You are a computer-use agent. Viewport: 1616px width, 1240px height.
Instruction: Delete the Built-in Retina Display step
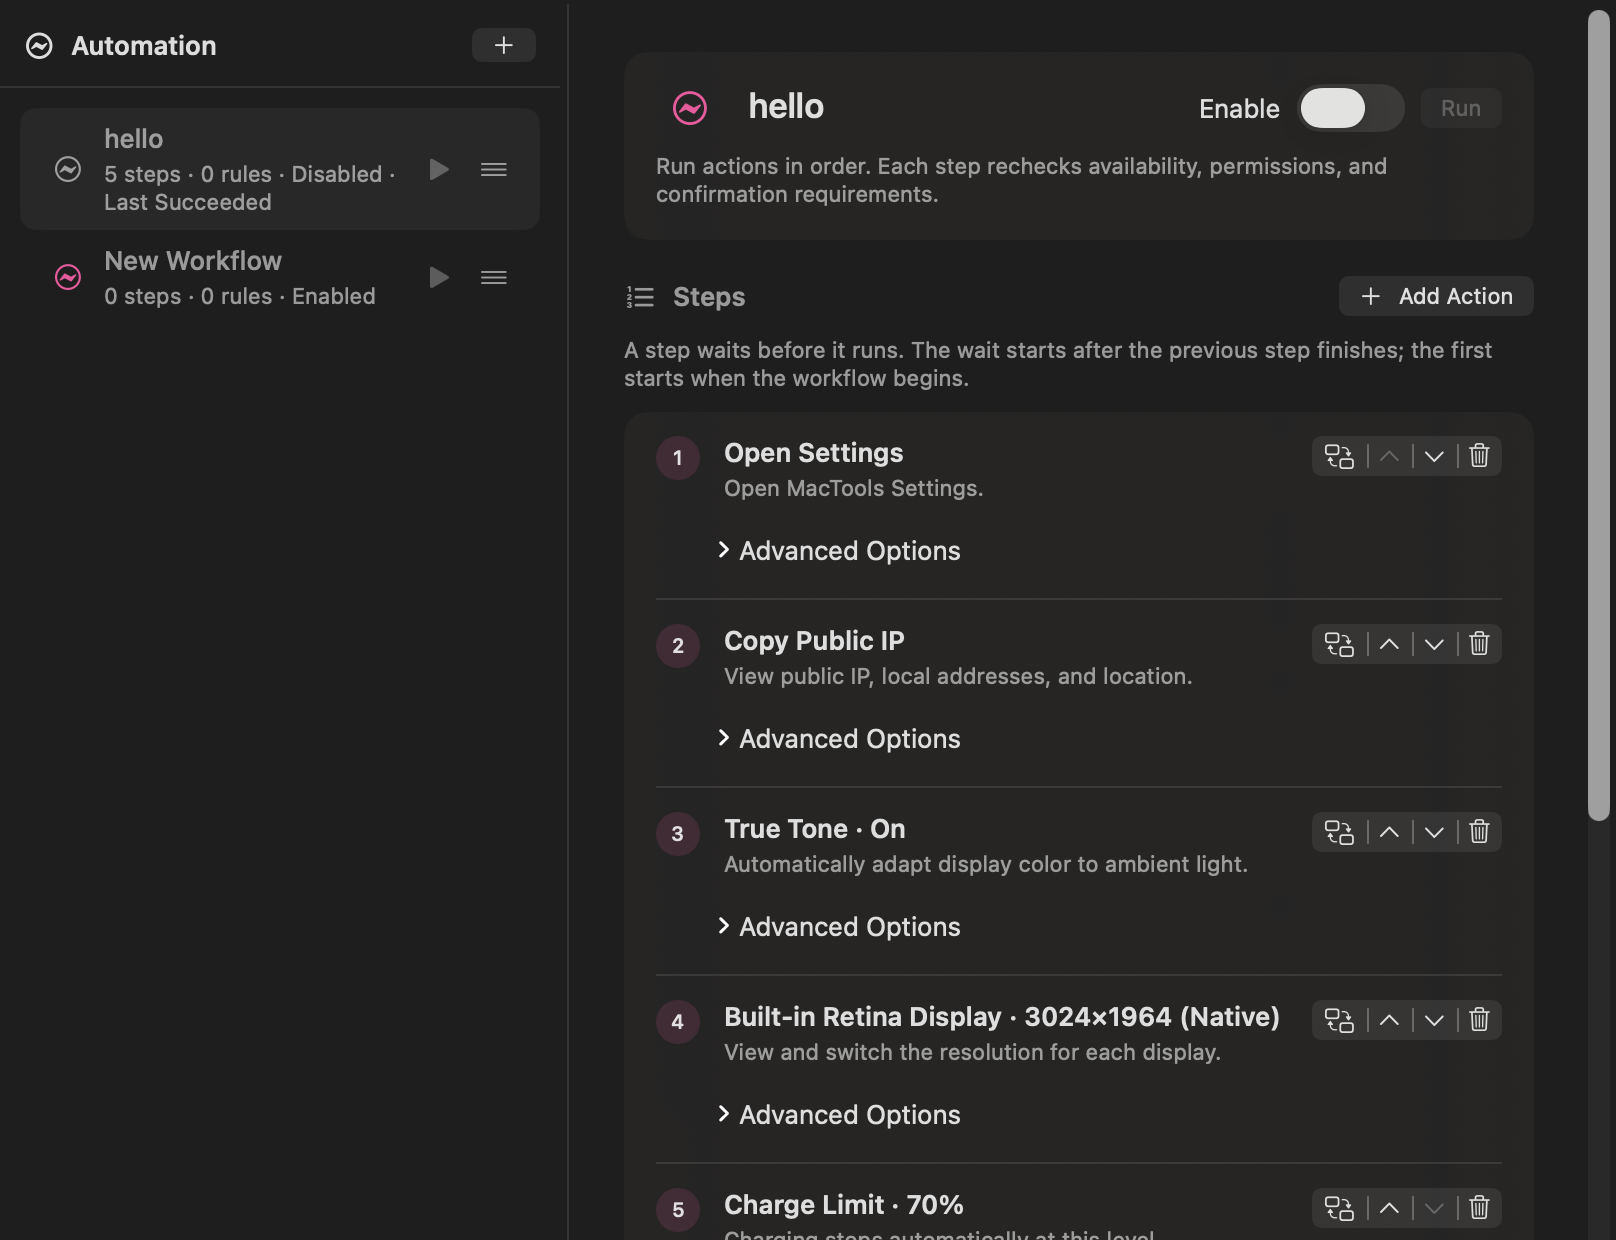pyautogui.click(x=1480, y=1020)
